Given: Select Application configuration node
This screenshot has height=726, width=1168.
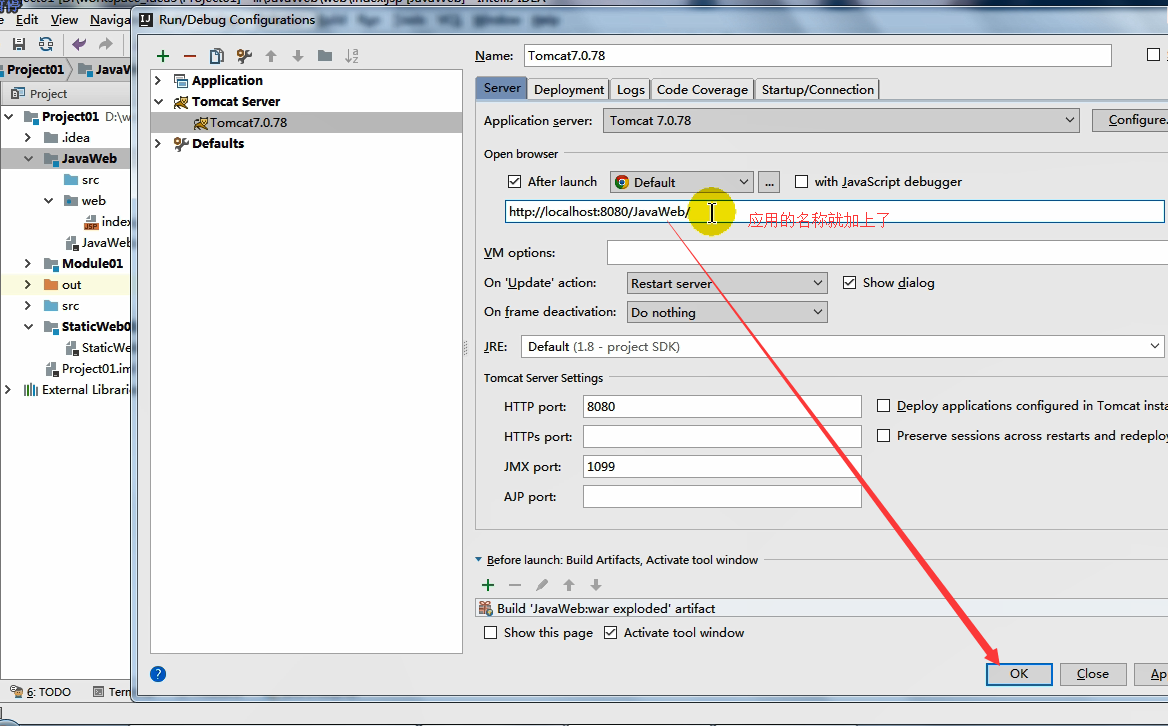Looking at the screenshot, I should click(x=226, y=80).
